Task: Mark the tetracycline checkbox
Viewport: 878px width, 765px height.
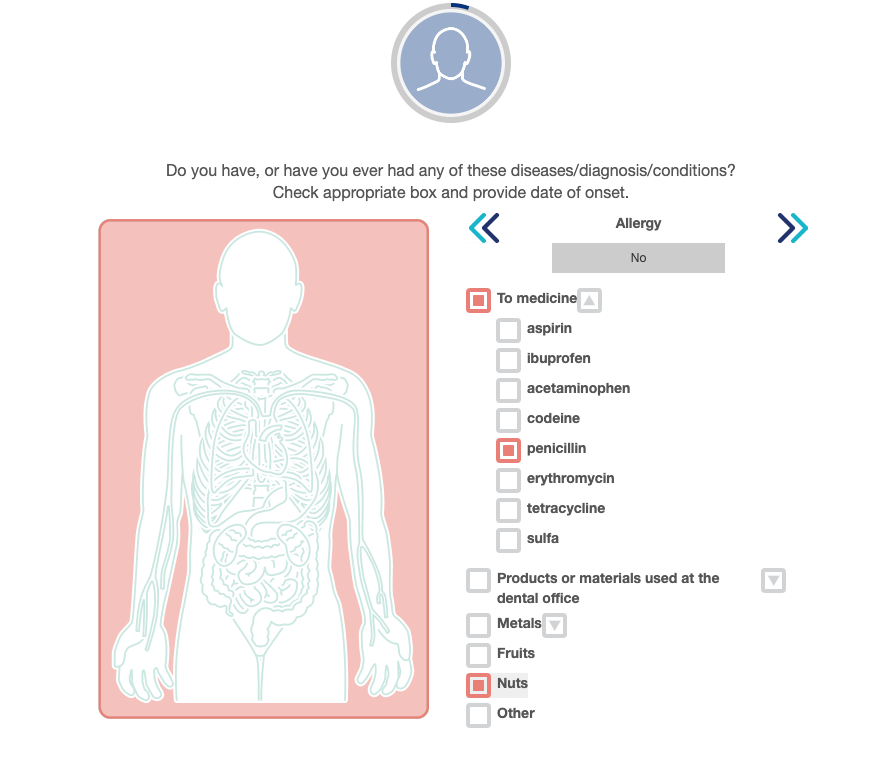Action: coord(509,510)
